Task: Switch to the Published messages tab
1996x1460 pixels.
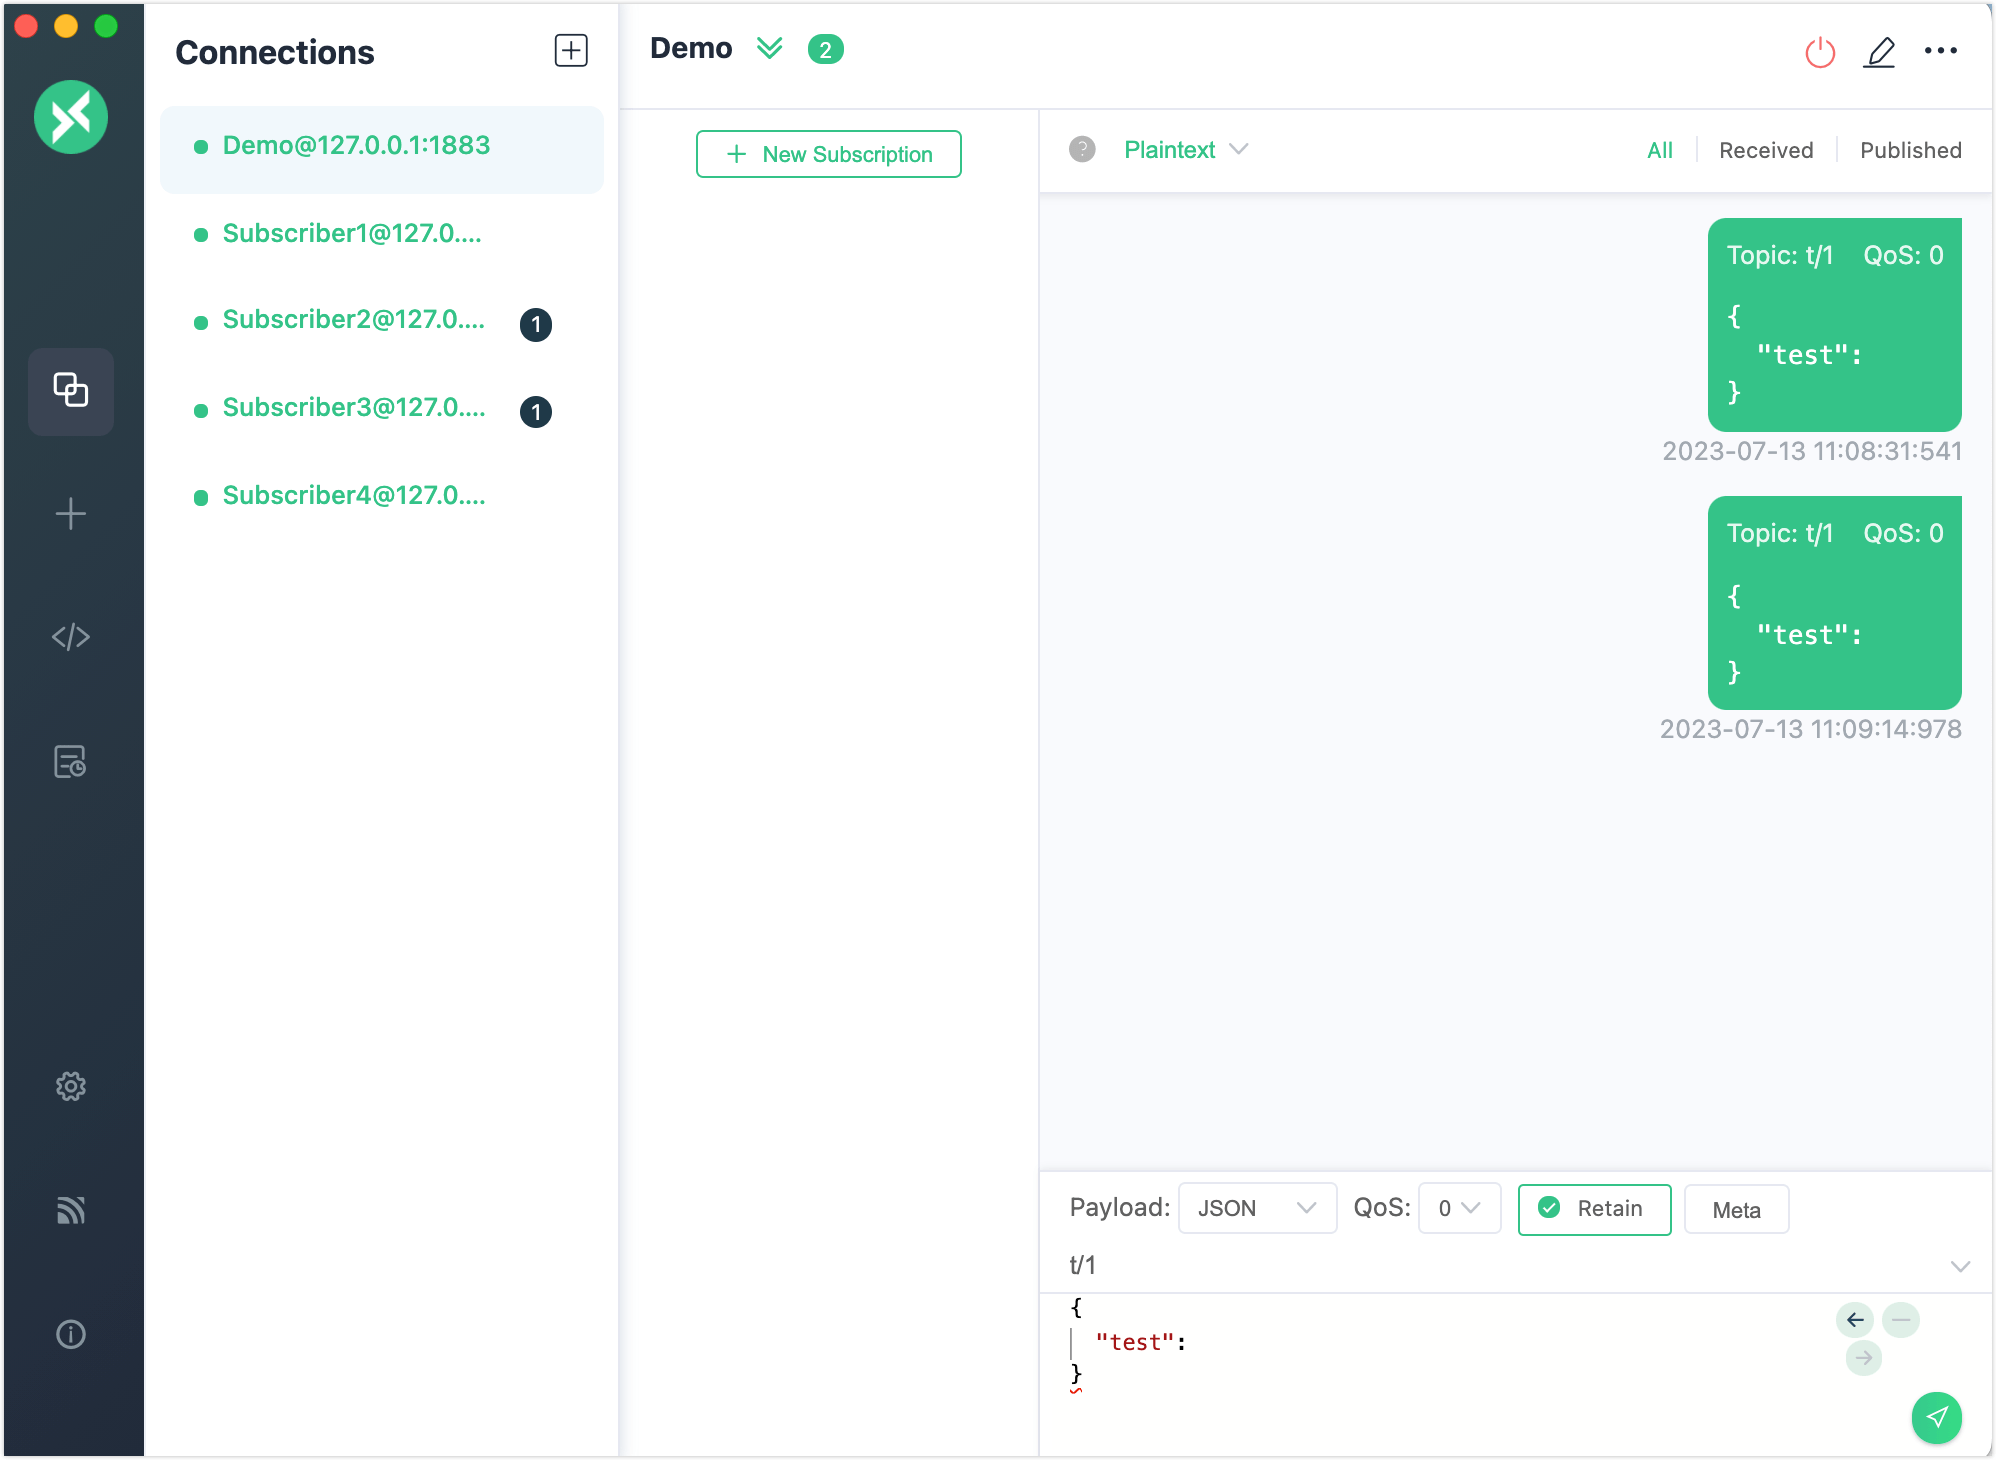Action: tap(1910, 149)
